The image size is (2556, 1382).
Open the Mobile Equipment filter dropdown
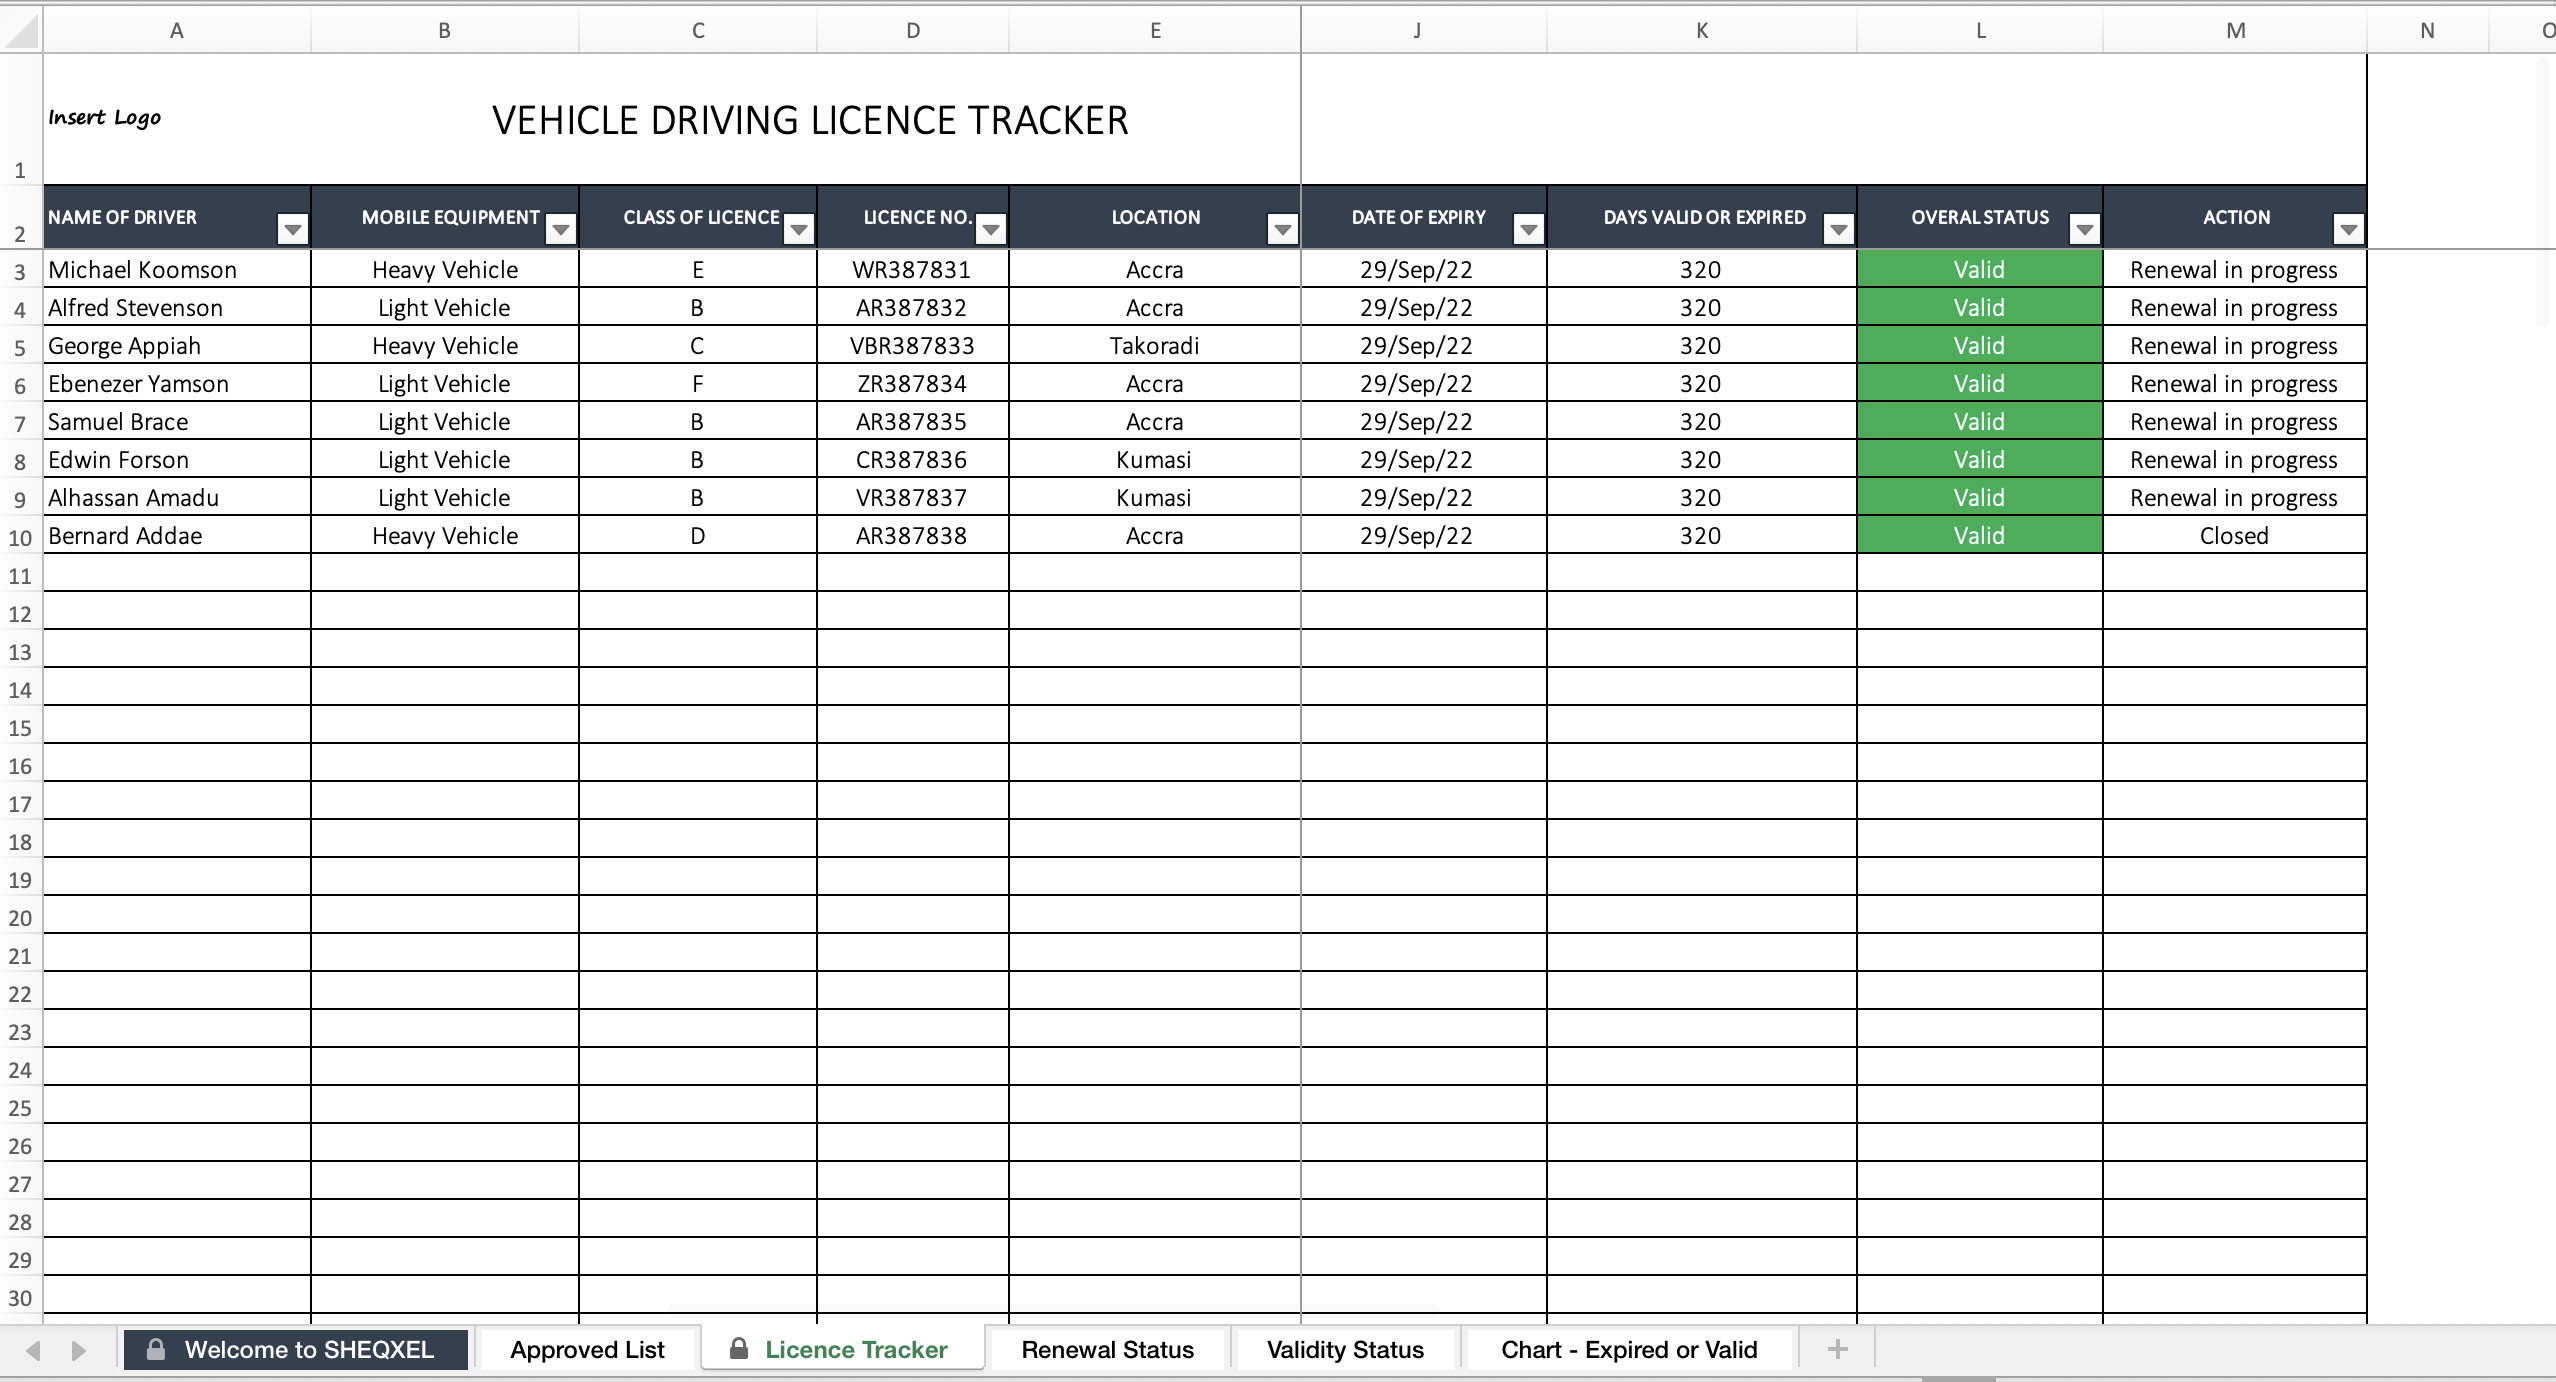click(x=560, y=231)
